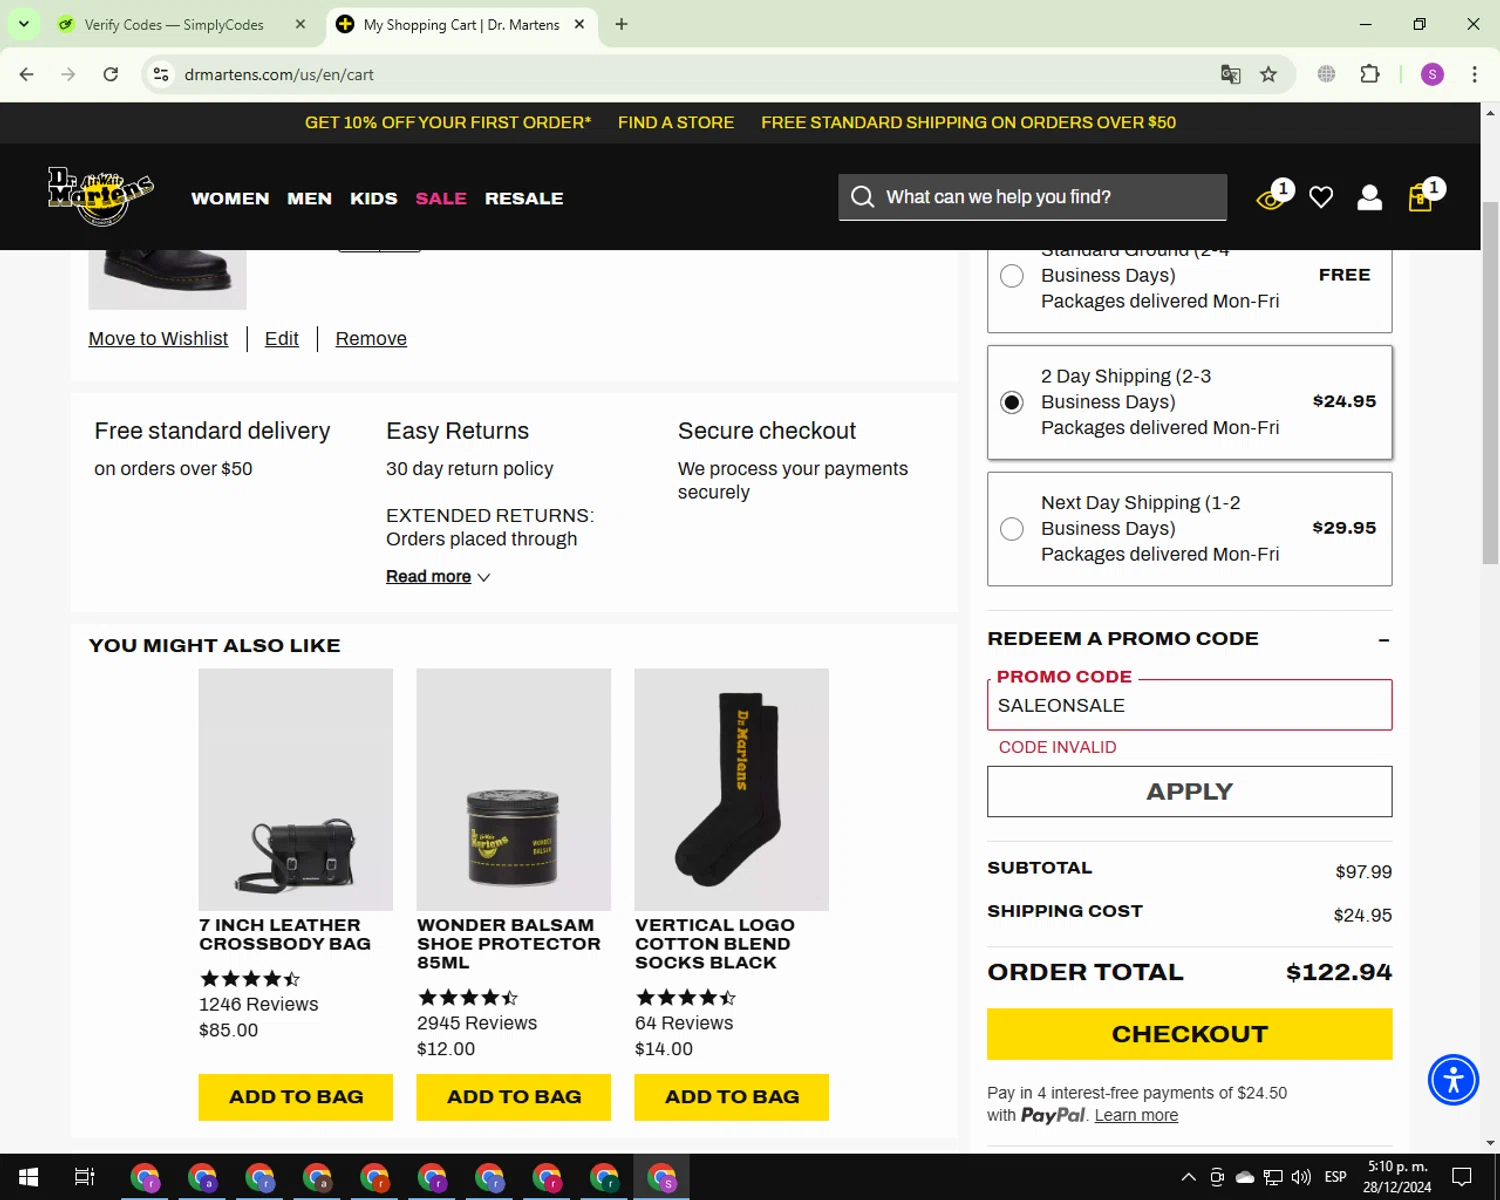Go back to previous page
Screen dimensions: 1500x1200
tap(27, 74)
